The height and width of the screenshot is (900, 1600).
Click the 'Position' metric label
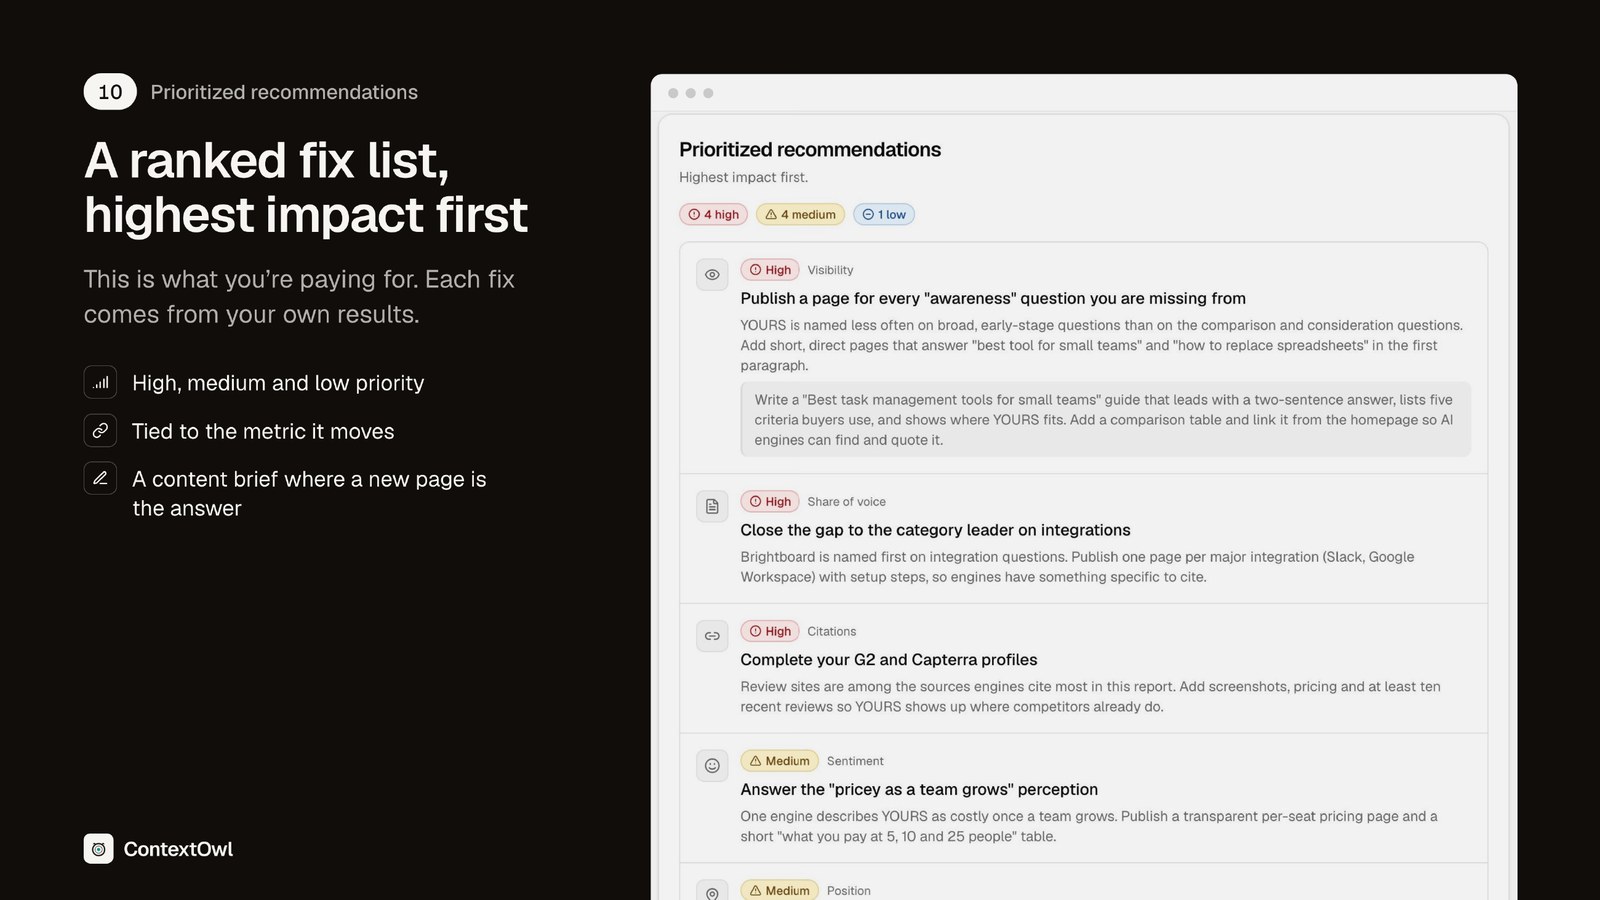(848, 891)
